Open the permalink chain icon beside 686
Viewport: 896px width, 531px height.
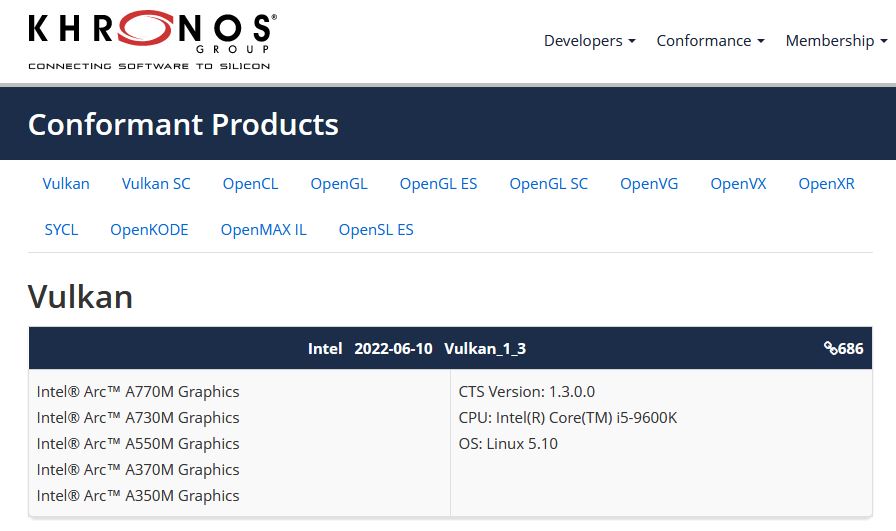coord(830,348)
